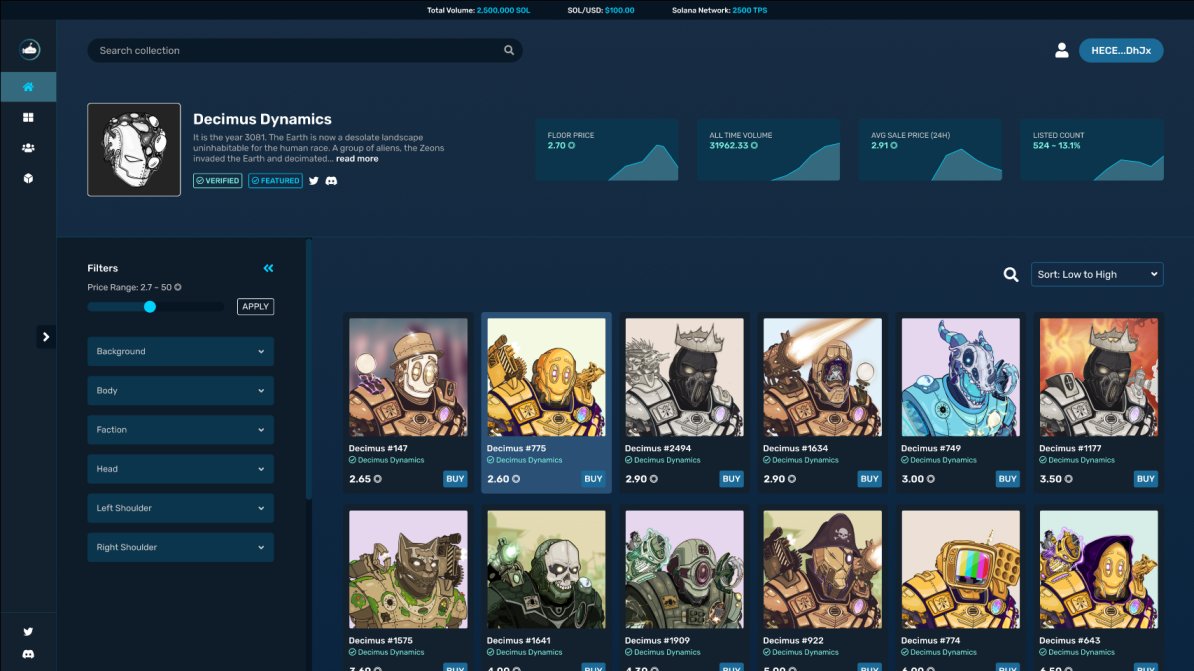Open the Decimus #1634 artwork
The width and height of the screenshot is (1194, 671).
822,377
